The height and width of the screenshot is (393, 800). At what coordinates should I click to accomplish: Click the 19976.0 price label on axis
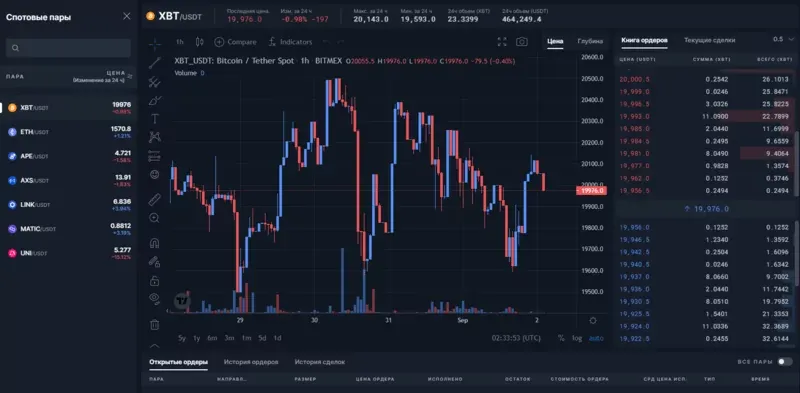(591, 191)
